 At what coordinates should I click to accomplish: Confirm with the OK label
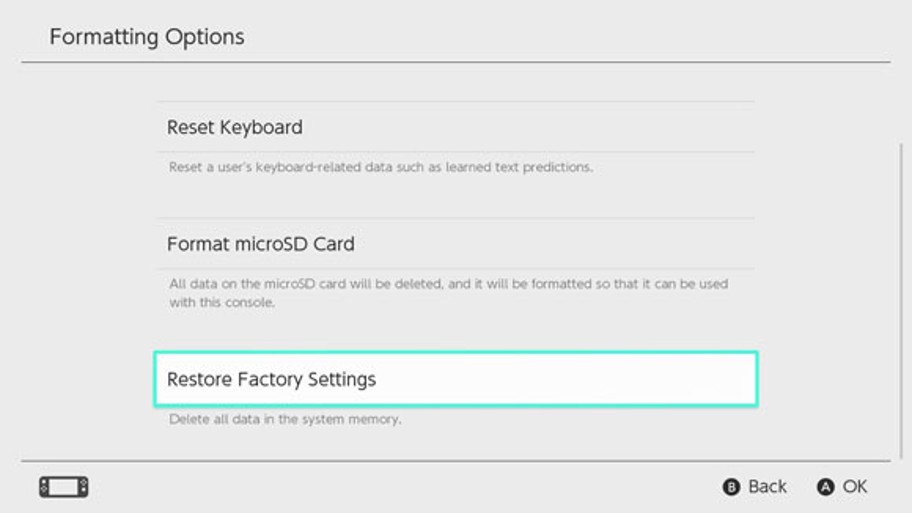(x=855, y=486)
